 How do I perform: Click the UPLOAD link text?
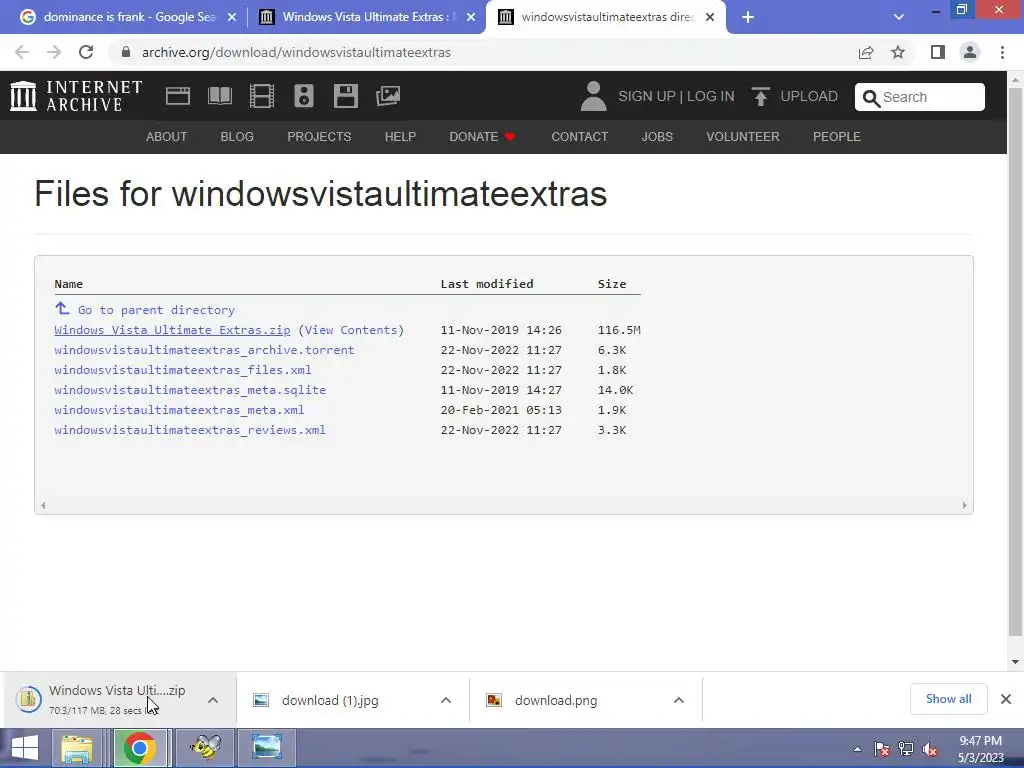coord(809,96)
